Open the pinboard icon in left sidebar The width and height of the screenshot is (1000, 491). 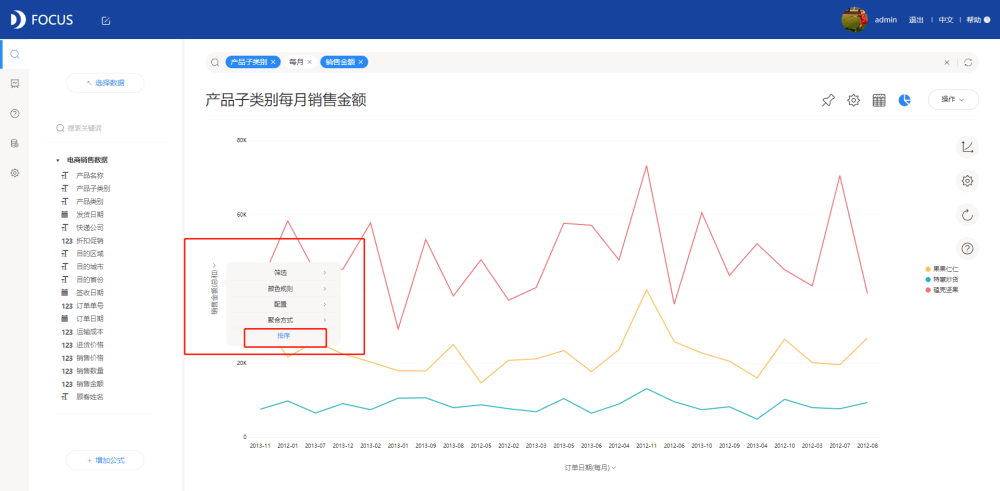(15, 84)
